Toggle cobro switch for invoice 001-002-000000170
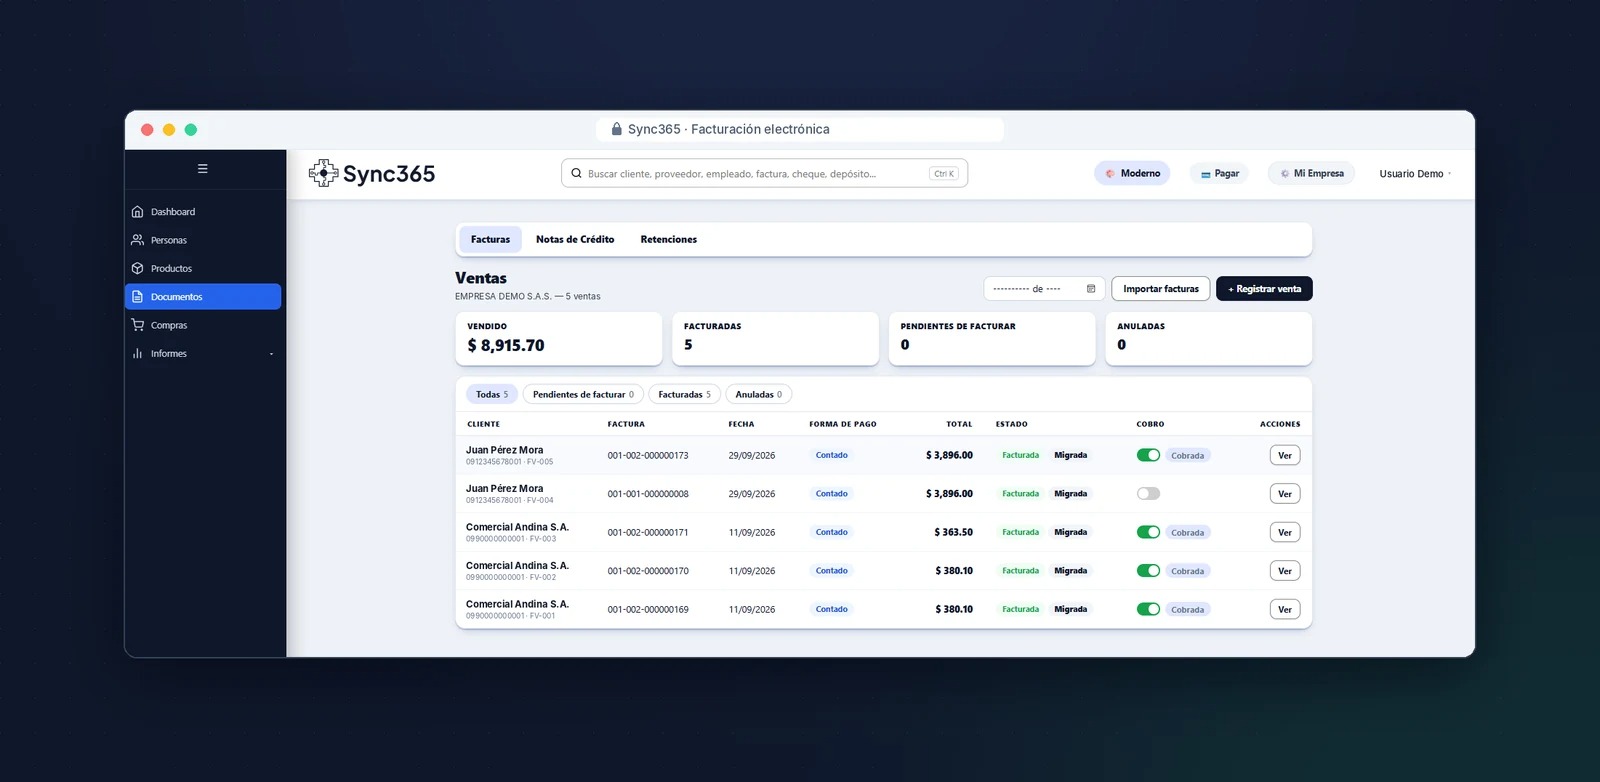This screenshot has width=1600, height=782. (1148, 570)
